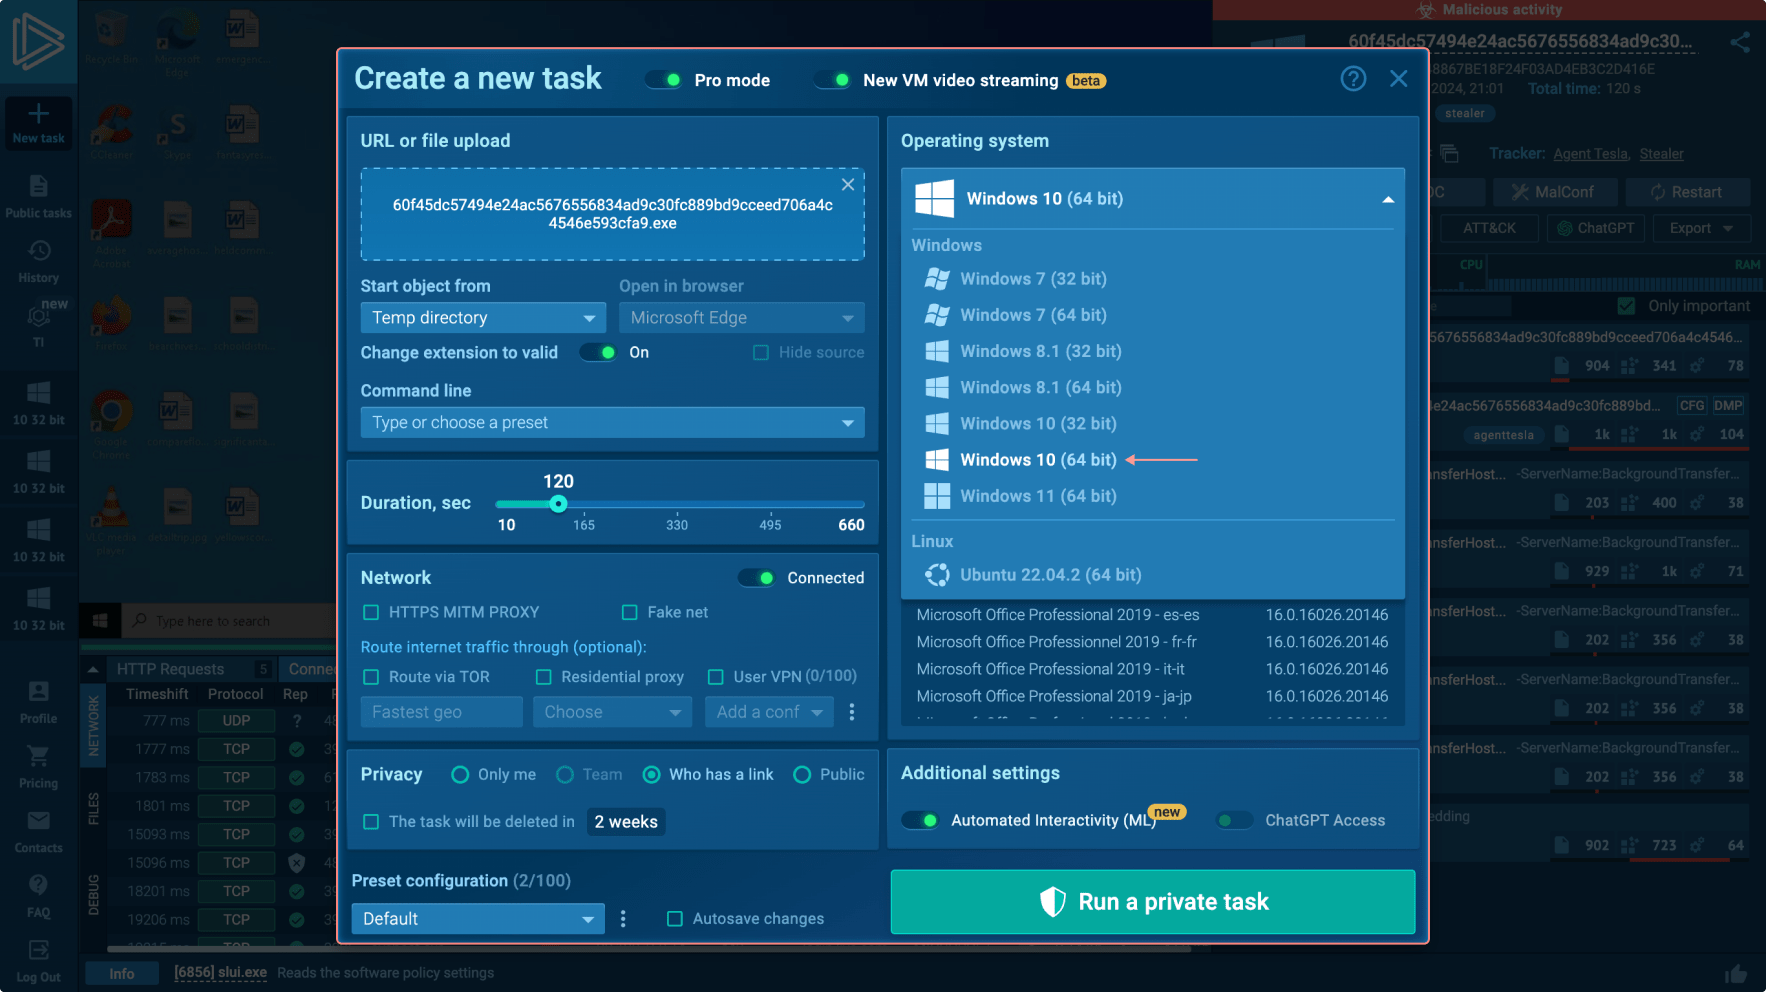Screen dimensions: 1766x992
Task: Open the Command line preset dropdown
Action: pyautogui.click(x=612, y=423)
